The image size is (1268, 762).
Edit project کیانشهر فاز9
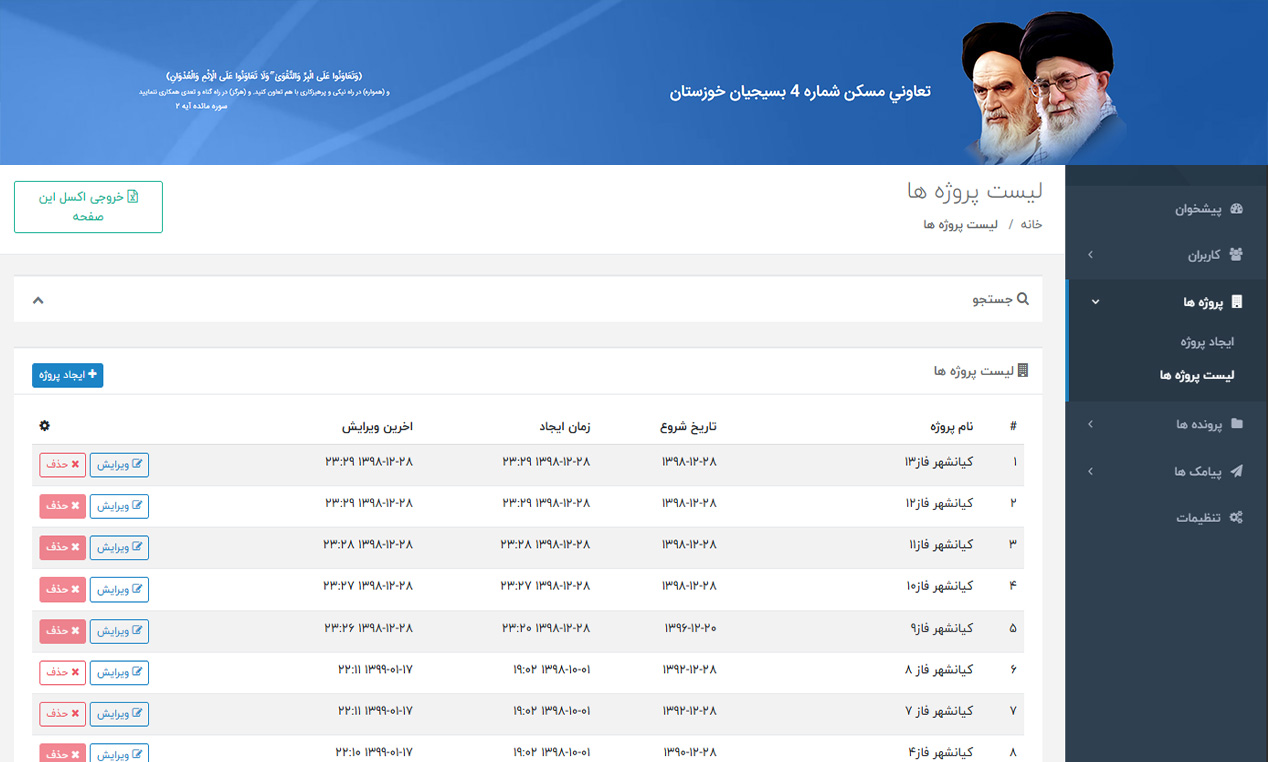point(120,631)
